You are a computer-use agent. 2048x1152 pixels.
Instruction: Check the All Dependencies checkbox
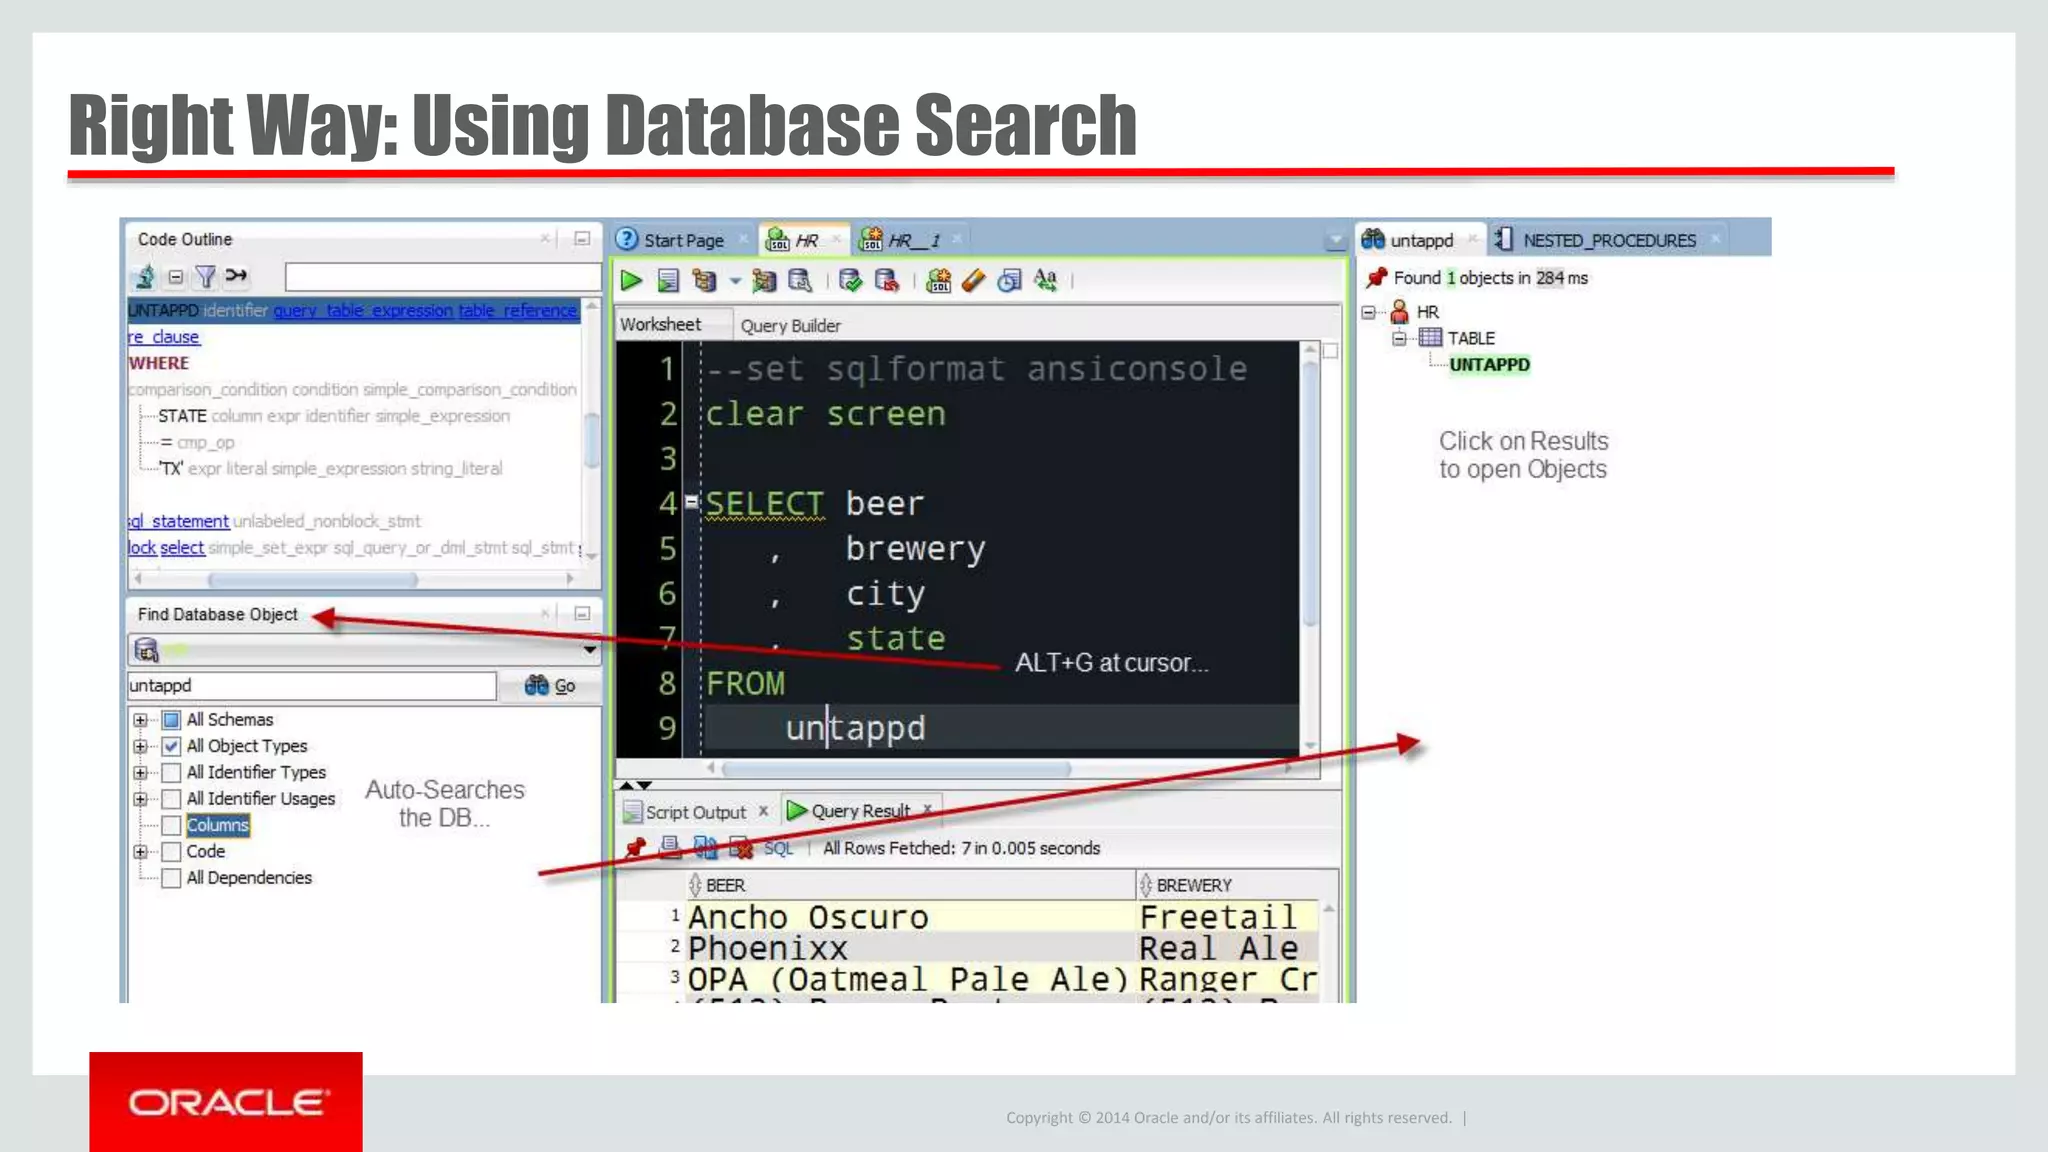(171, 878)
